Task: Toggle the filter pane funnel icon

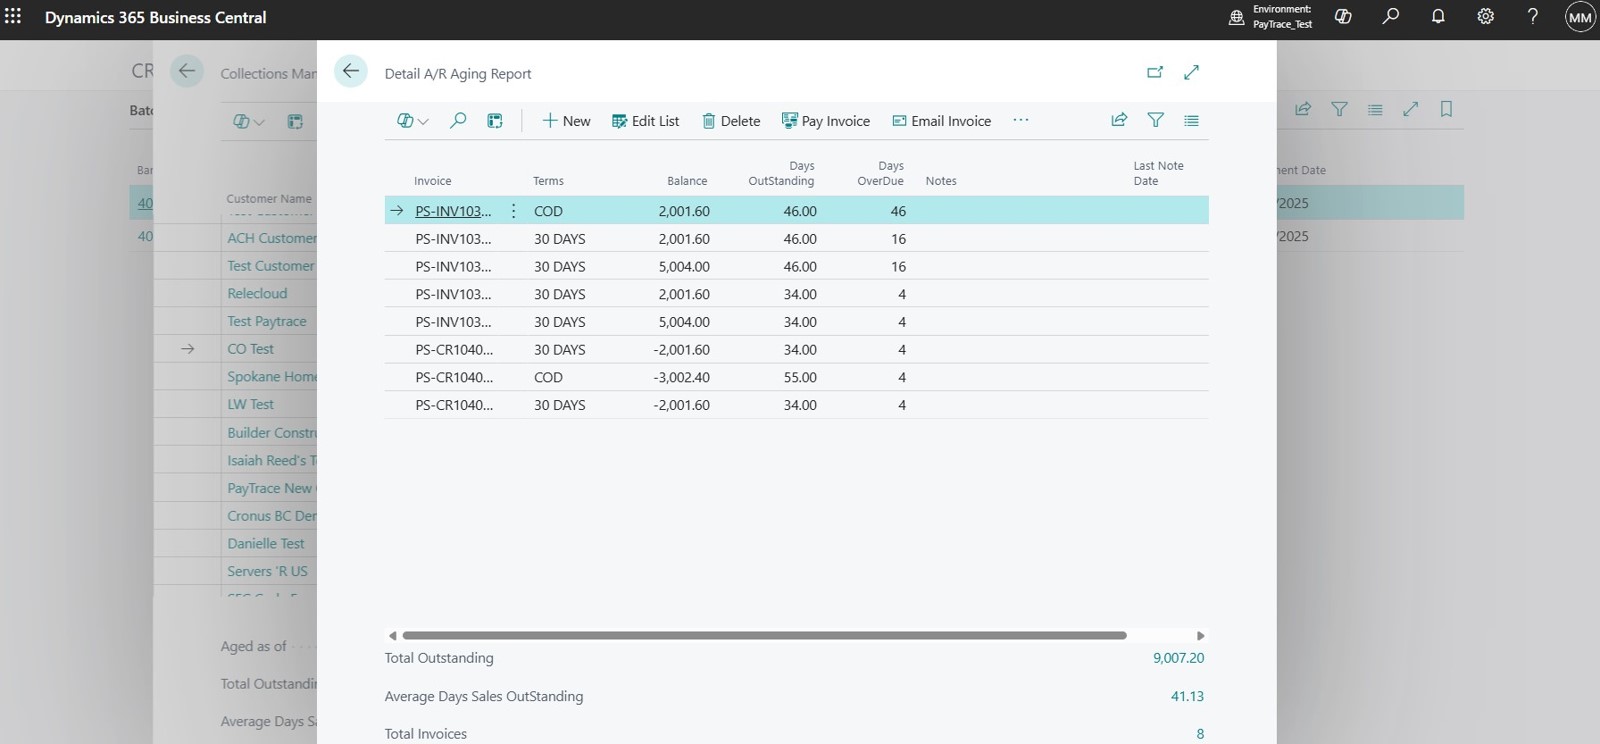Action: coord(1155,120)
